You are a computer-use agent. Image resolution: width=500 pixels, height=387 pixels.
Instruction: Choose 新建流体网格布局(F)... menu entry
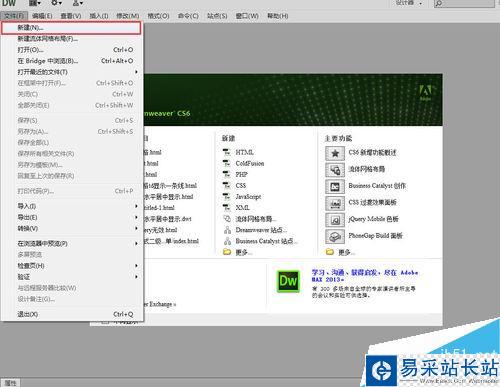(x=72, y=39)
